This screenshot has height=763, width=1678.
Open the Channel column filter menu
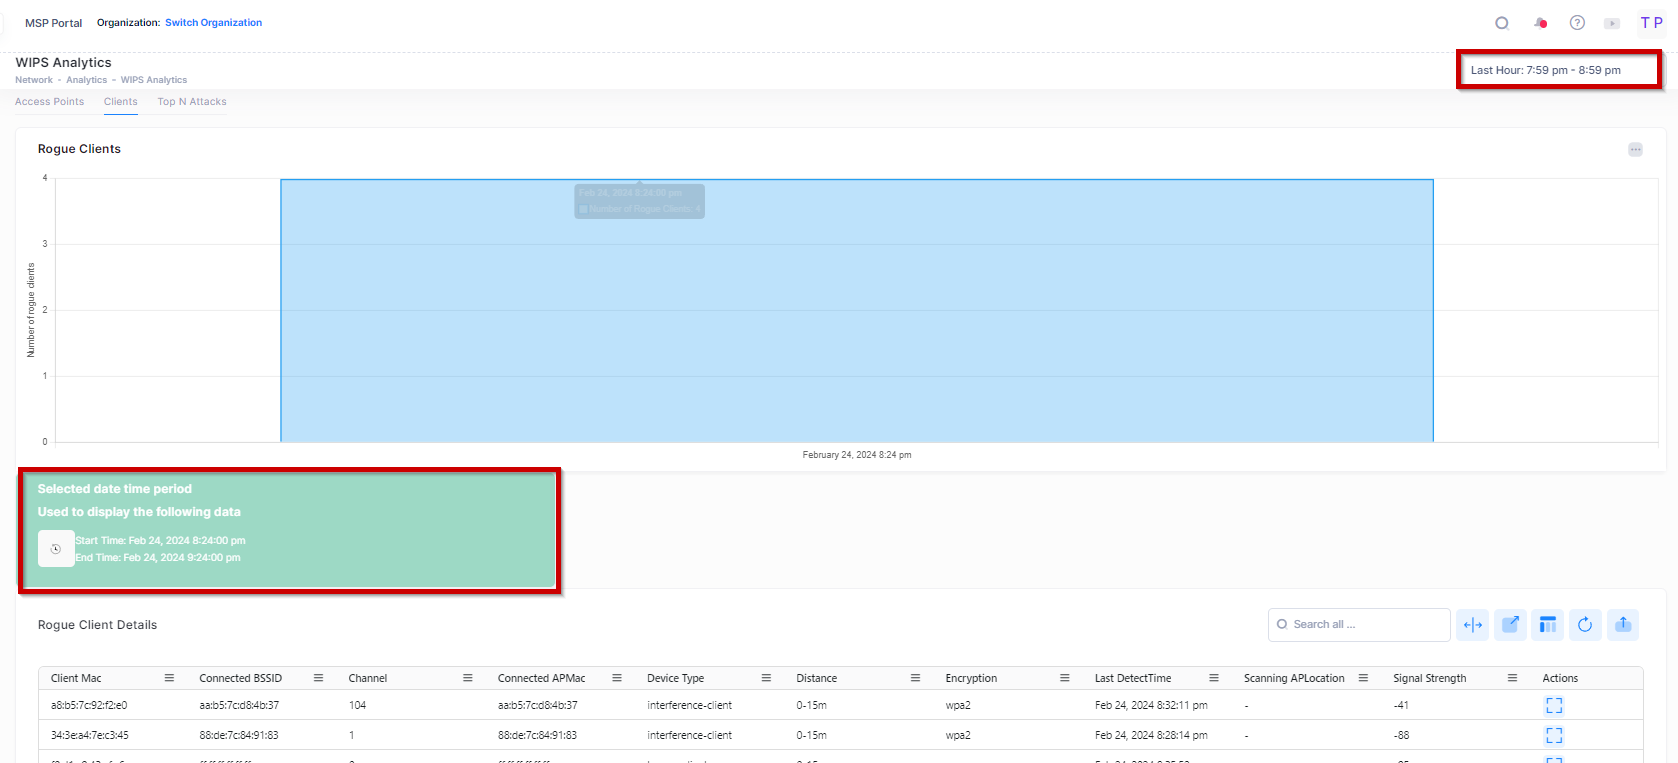pos(467,678)
